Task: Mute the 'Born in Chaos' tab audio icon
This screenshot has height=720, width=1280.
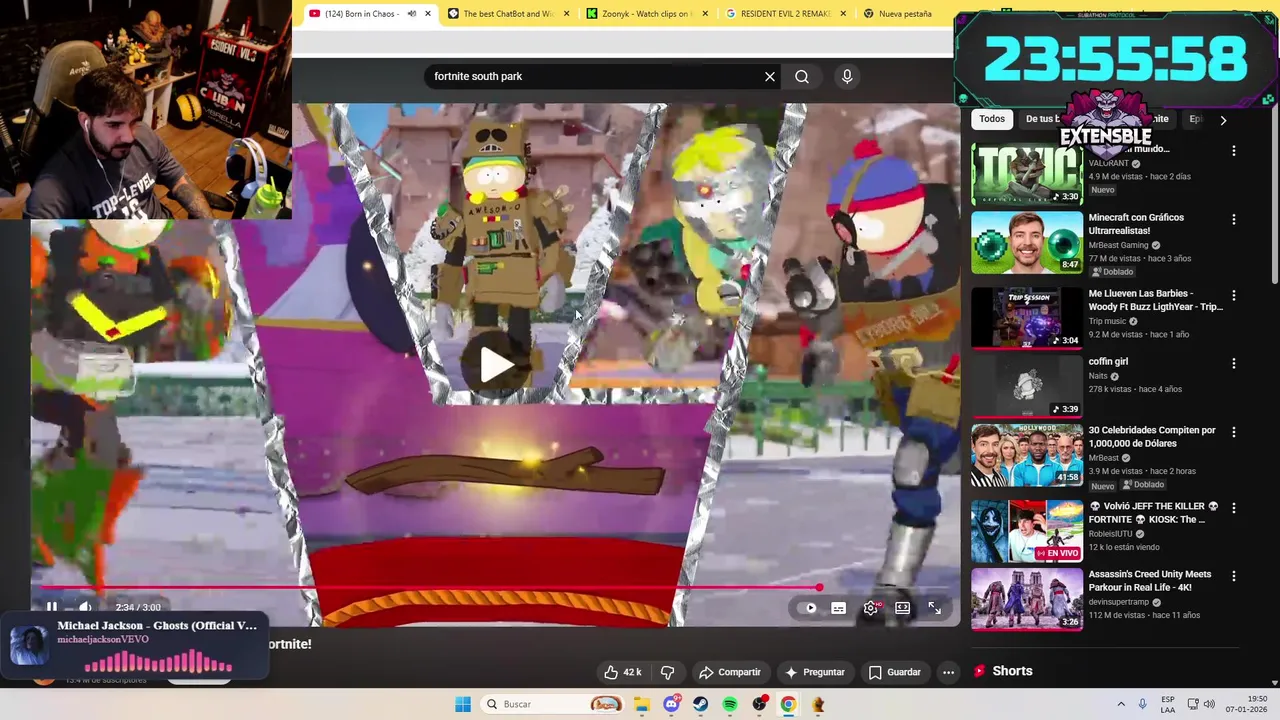Action: click(x=411, y=14)
